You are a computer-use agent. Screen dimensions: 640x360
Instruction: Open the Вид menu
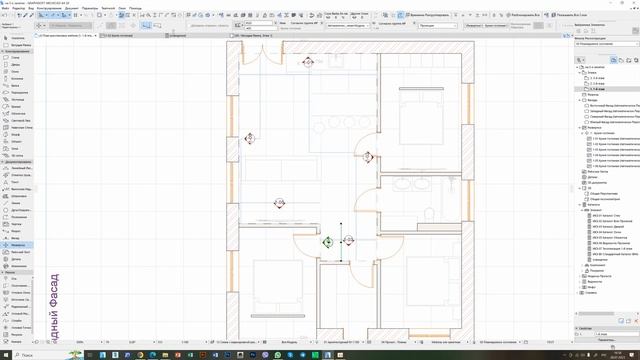[31, 8]
